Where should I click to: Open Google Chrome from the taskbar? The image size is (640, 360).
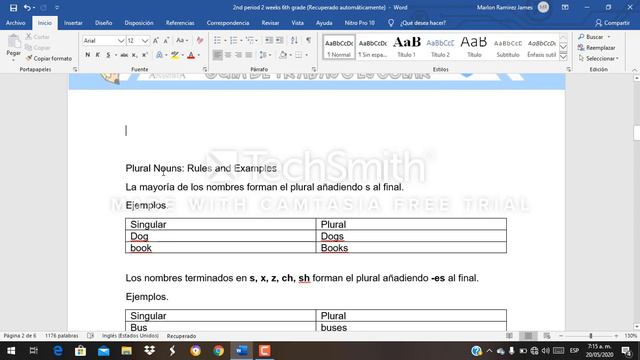coord(218,351)
